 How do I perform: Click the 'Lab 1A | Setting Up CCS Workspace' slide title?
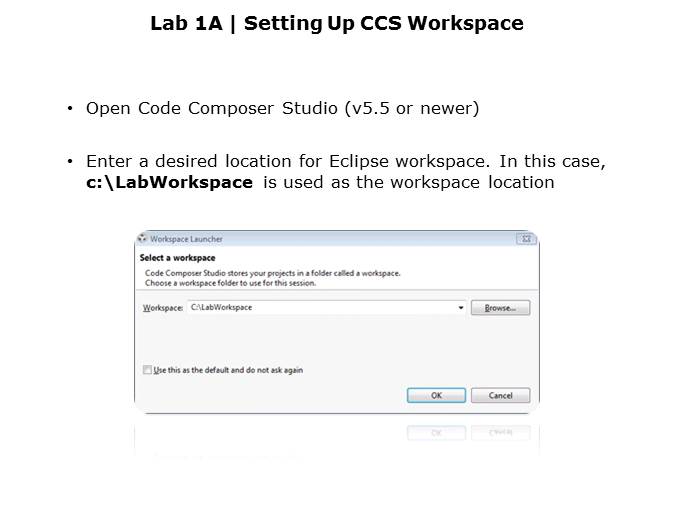337,23
